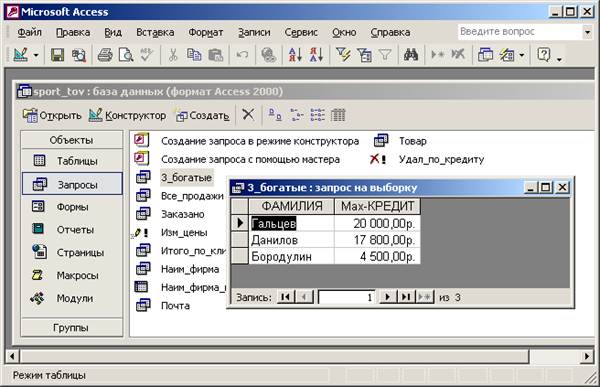The image size is (600, 387).
Task: Insert hyperlink globe icon
Action: [x=269, y=55]
